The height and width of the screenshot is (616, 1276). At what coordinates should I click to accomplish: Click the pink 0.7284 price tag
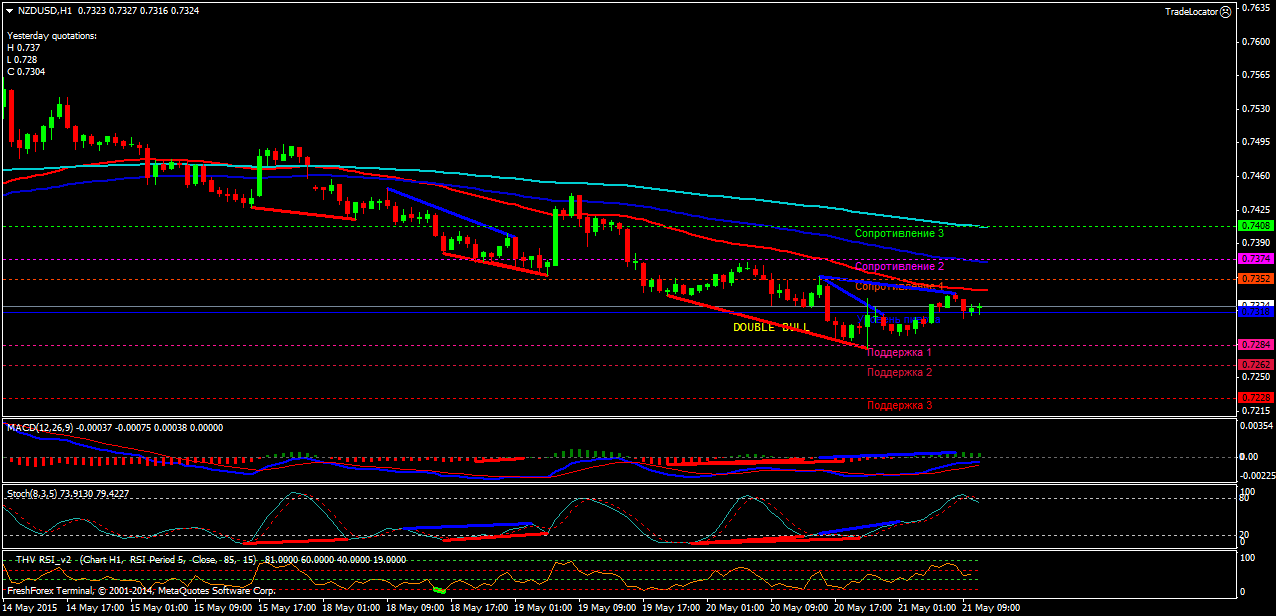1255,344
